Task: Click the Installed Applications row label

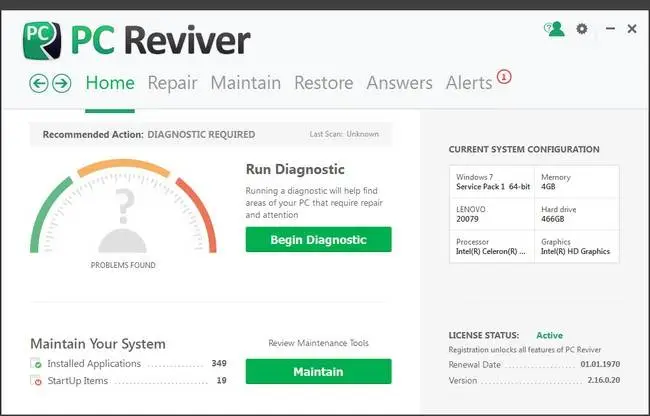Action: (x=94, y=363)
